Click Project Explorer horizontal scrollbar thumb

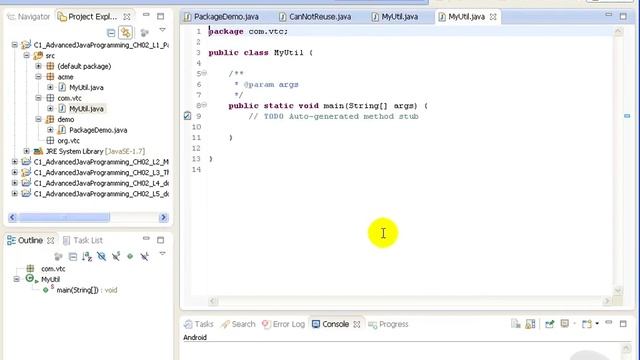tap(64, 217)
